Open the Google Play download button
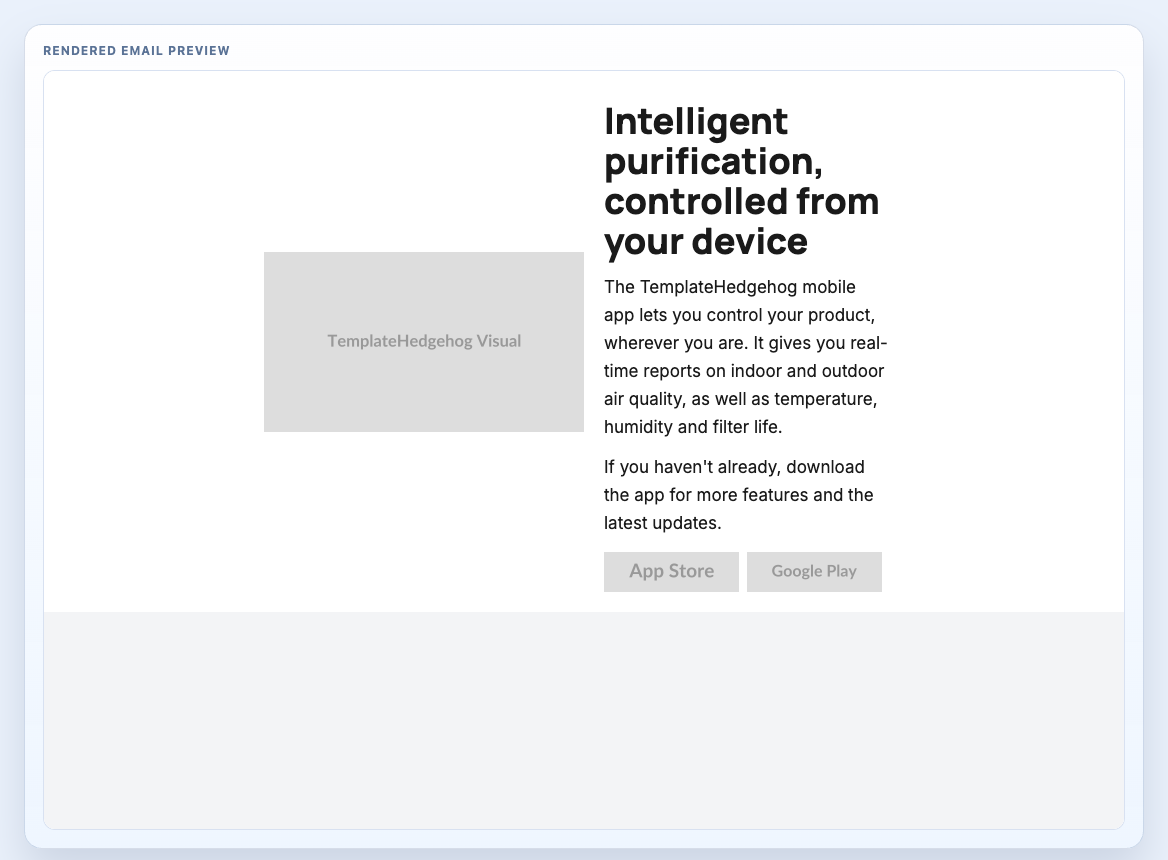 814,572
